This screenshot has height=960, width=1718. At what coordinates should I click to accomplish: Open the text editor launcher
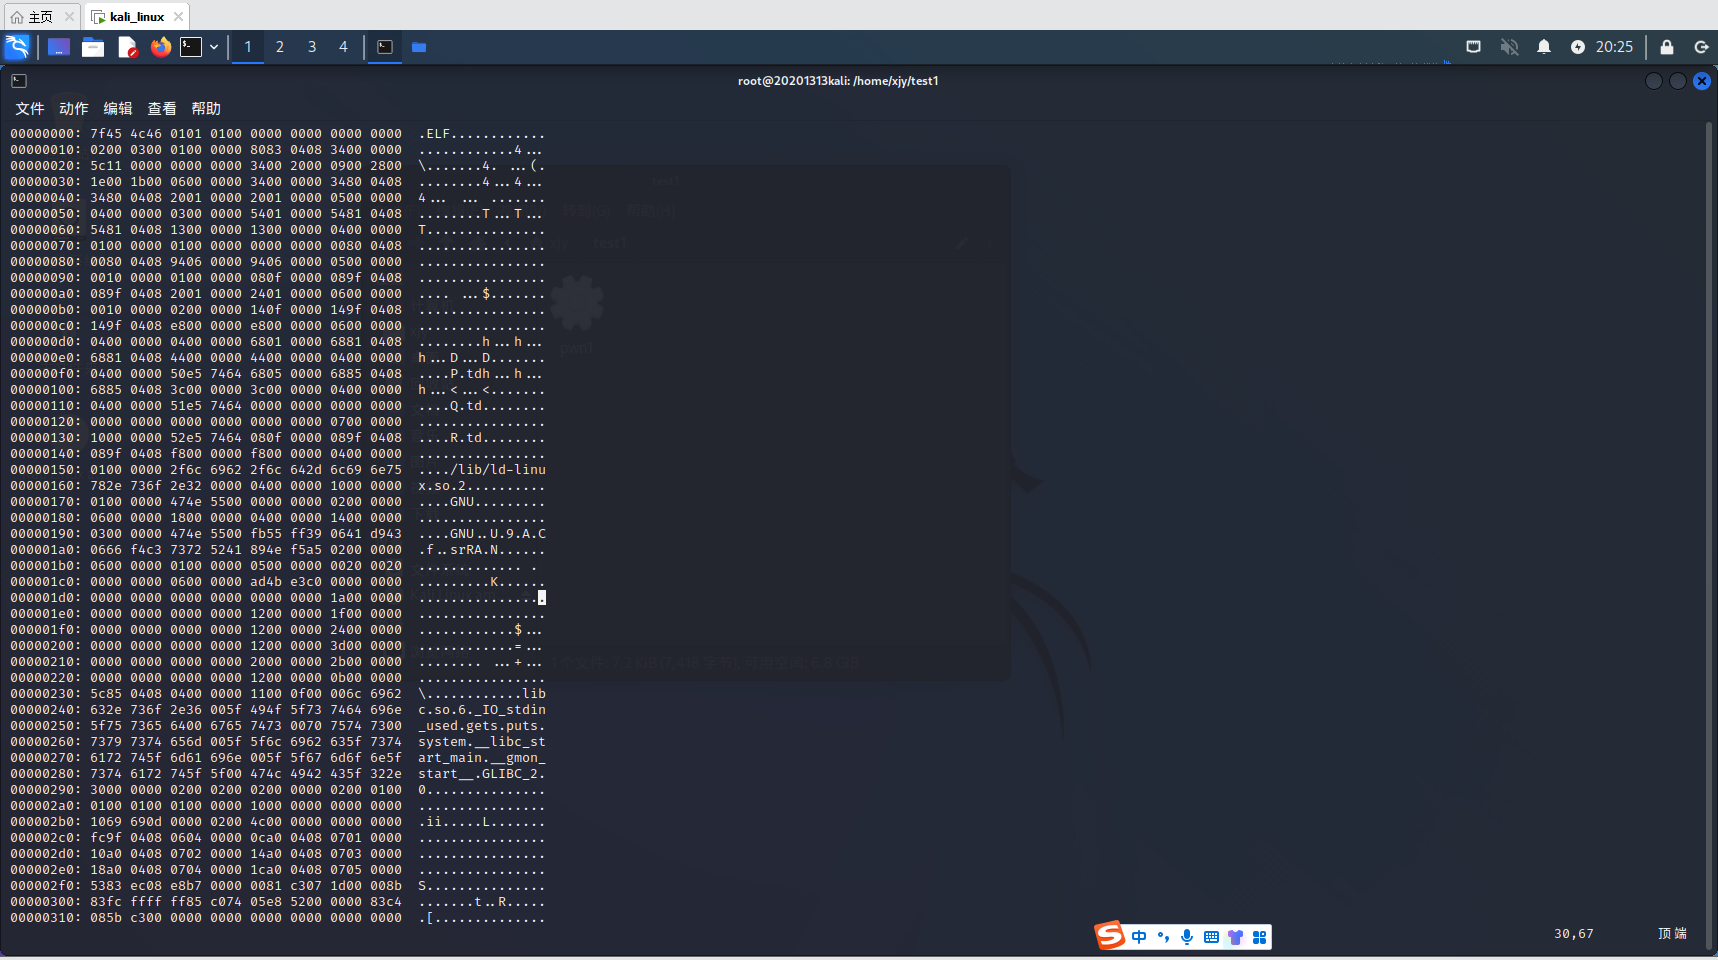pyautogui.click(x=127, y=47)
